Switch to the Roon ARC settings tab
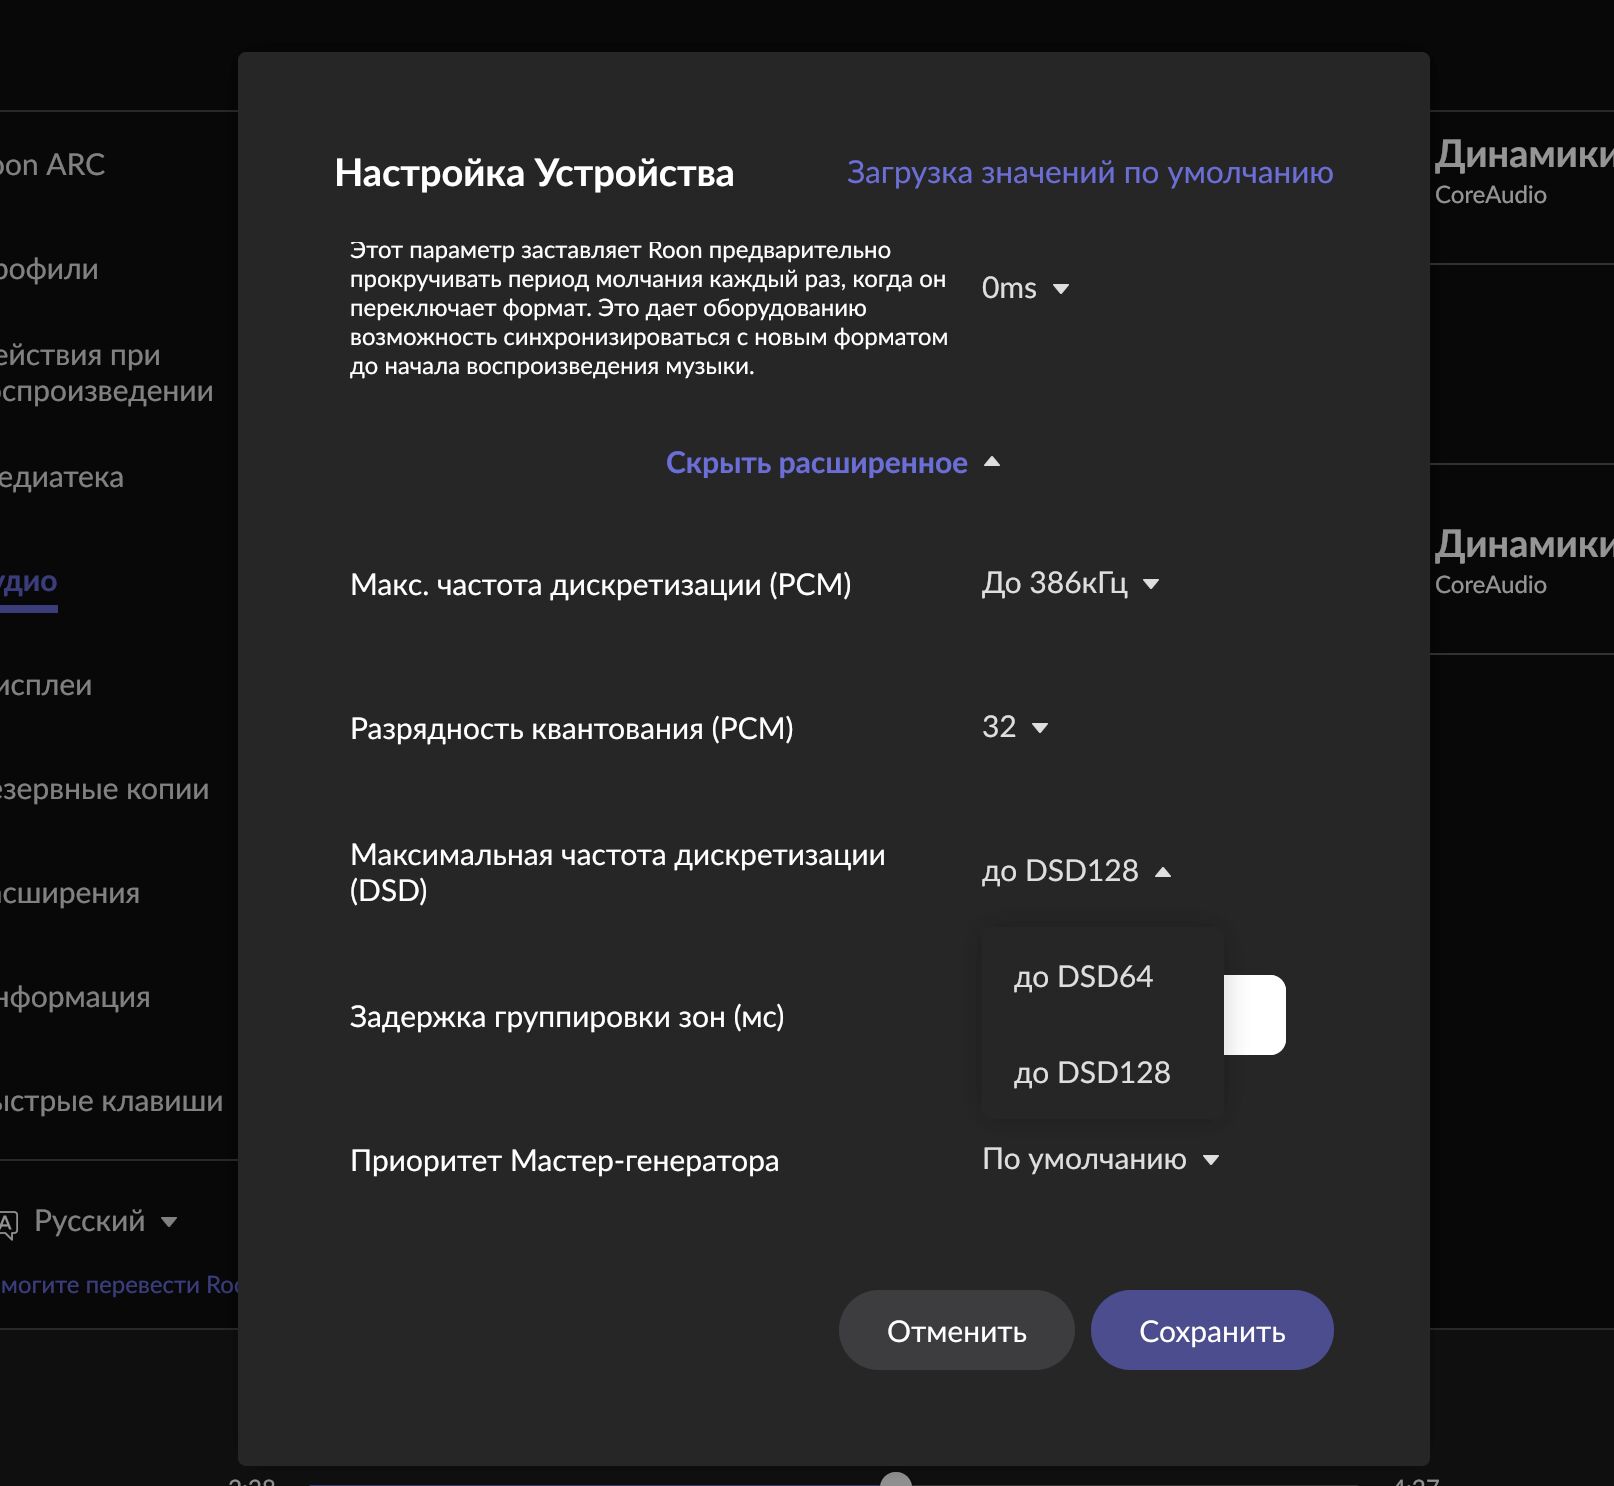Viewport: 1614px width, 1486px height. 52,165
